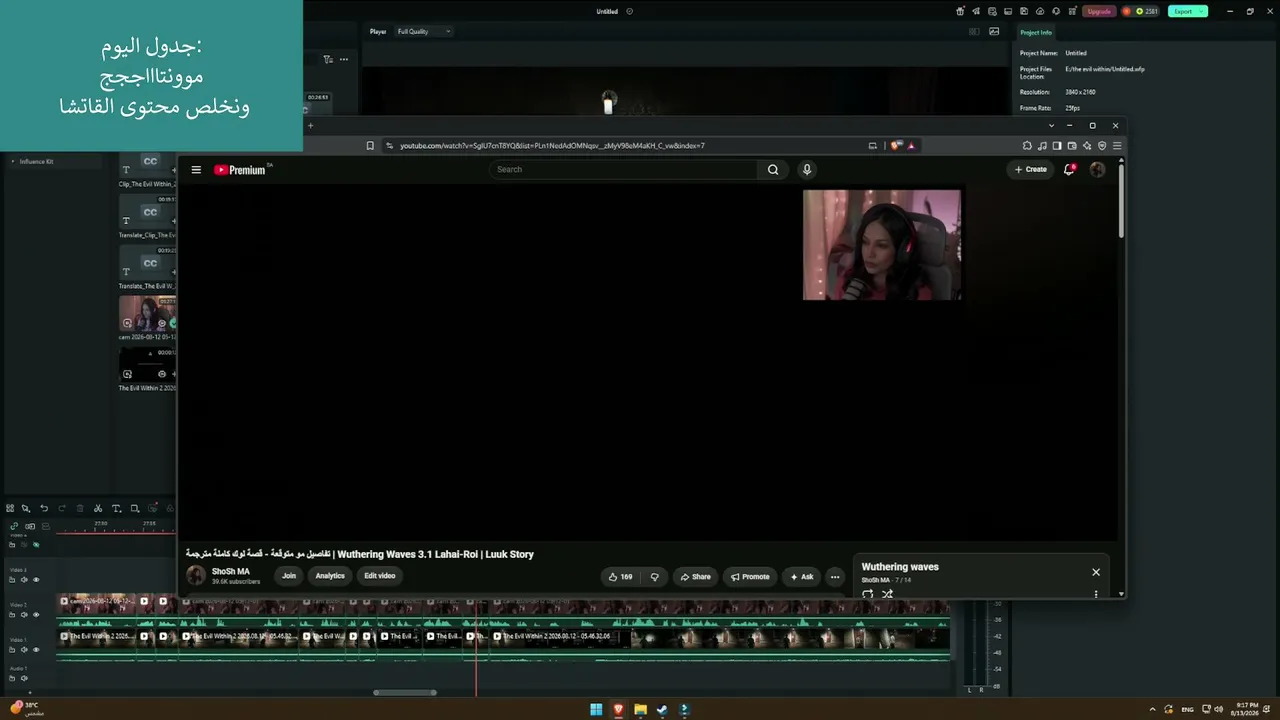
Task: Click the browser address bar URL
Action: point(552,146)
